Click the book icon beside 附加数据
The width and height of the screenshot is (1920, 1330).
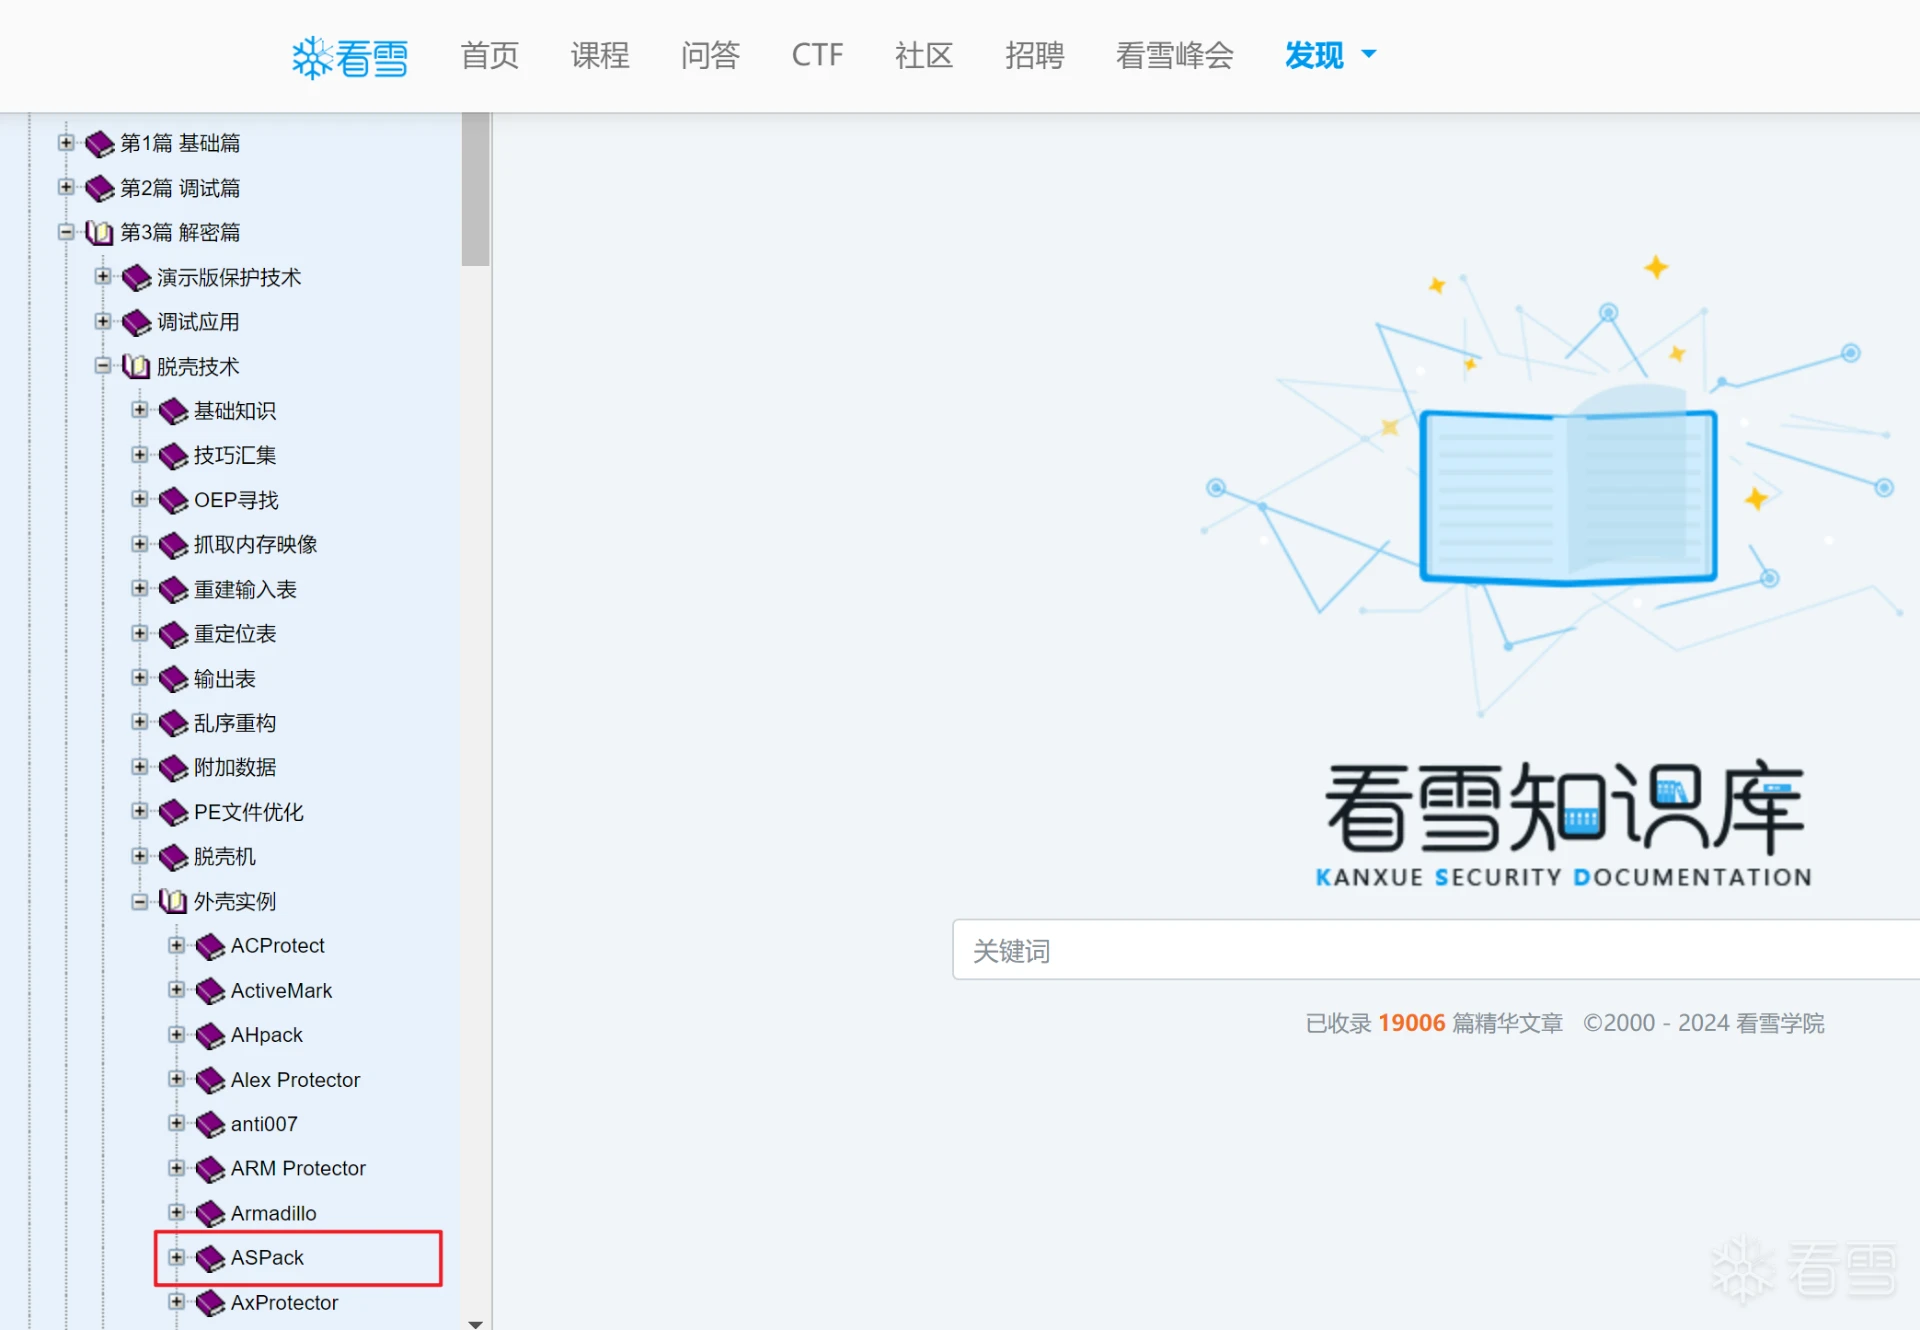[174, 768]
